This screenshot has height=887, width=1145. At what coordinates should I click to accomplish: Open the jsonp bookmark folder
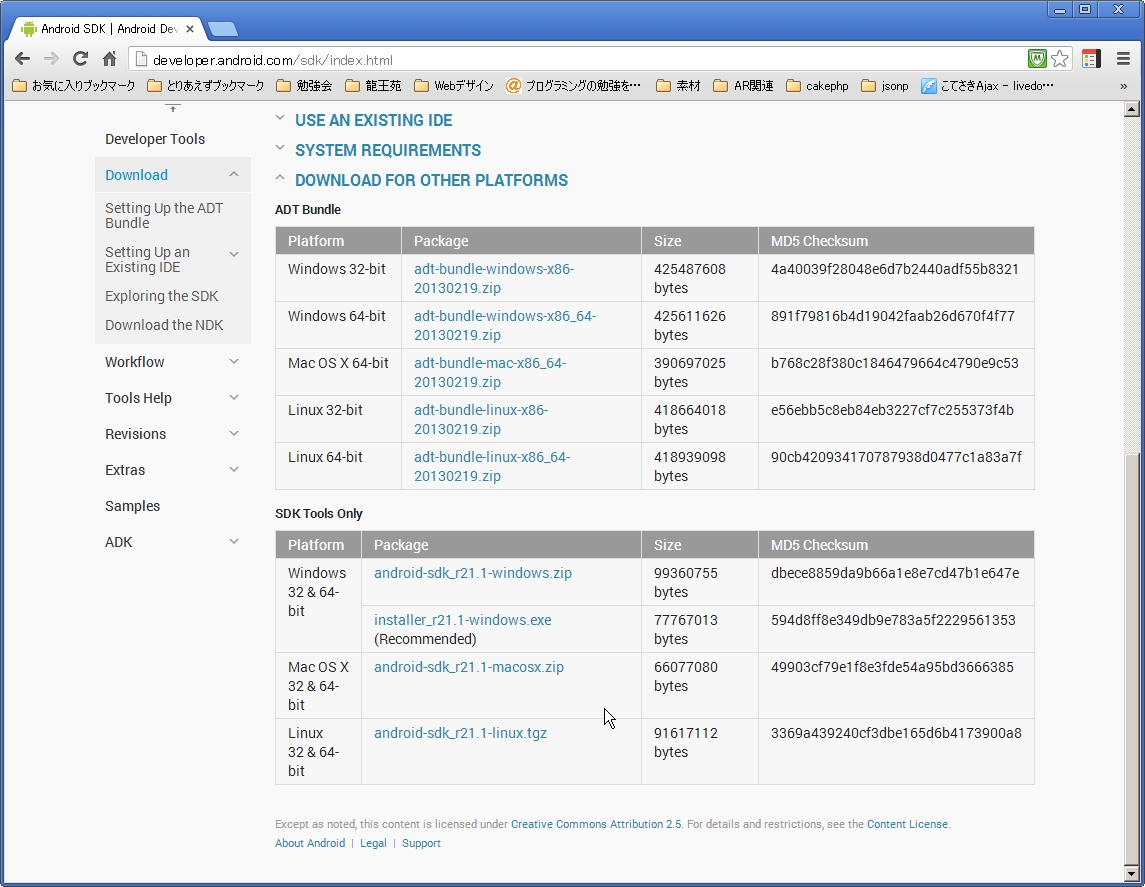(x=885, y=86)
